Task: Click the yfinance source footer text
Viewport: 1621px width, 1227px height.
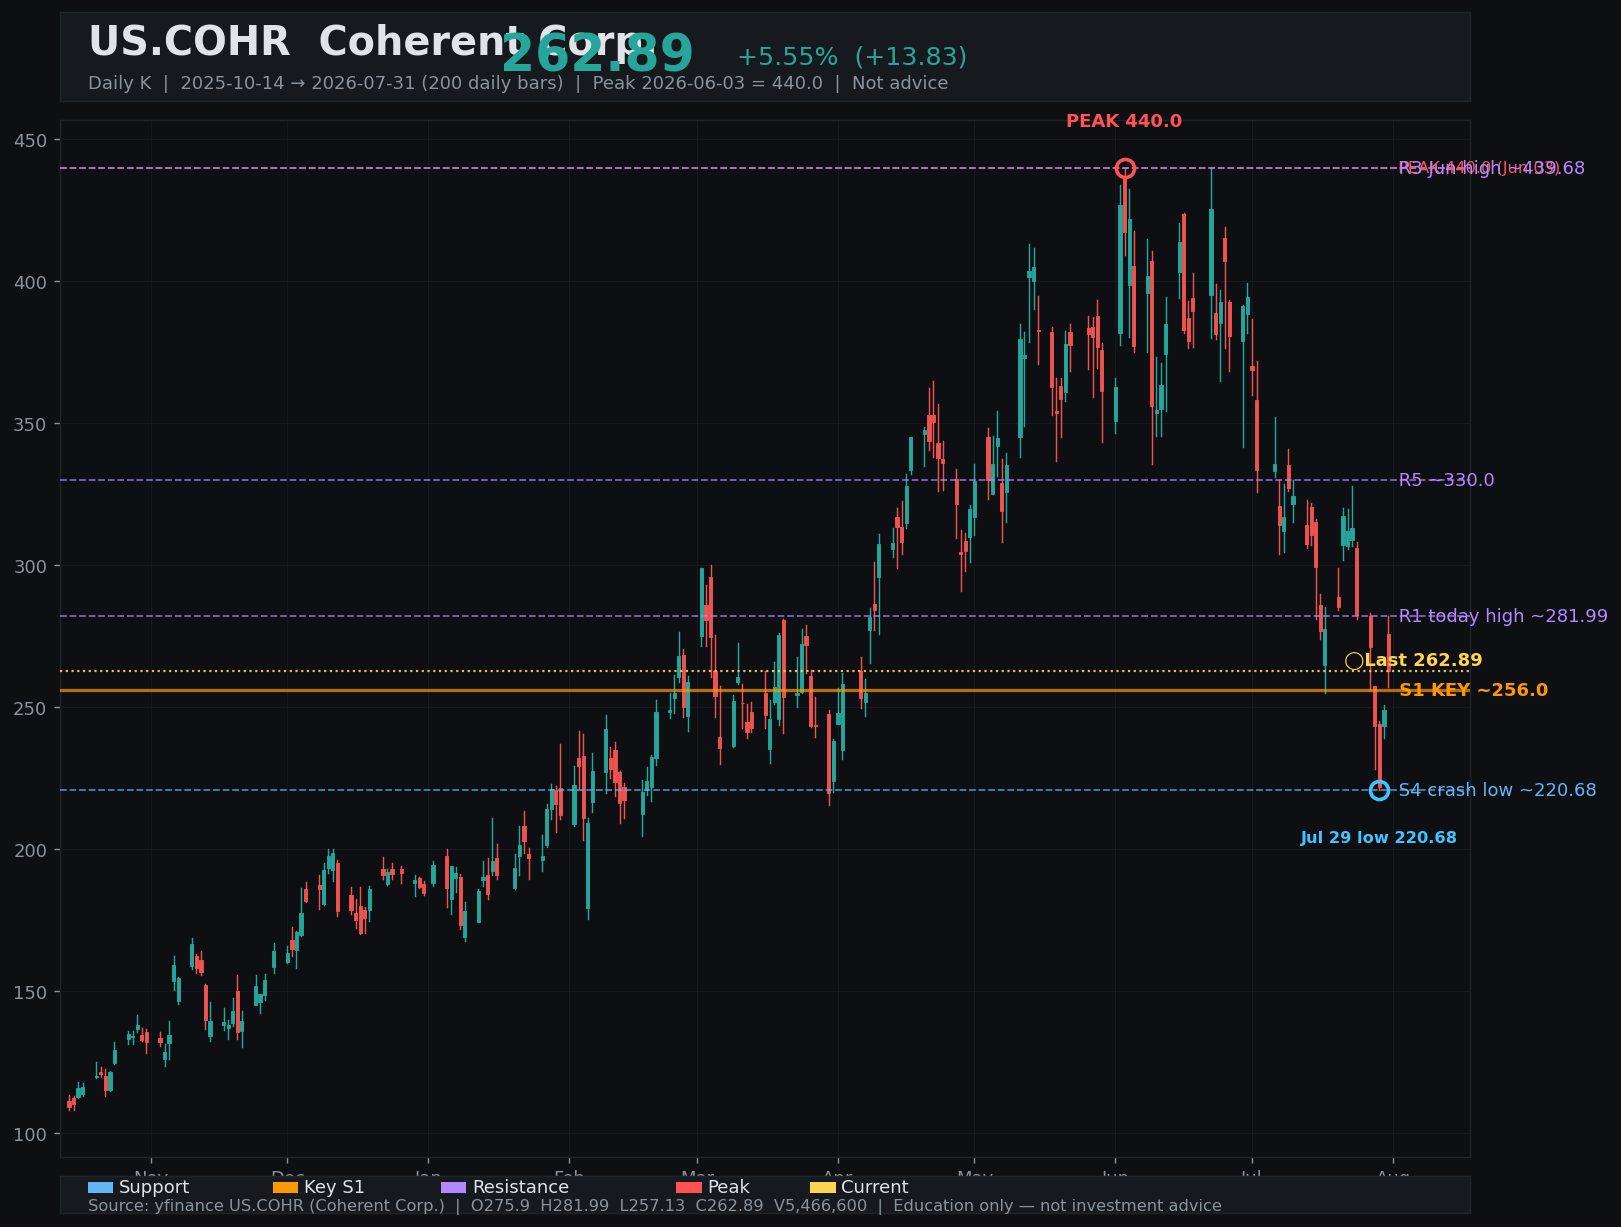Action: pos(266,1206)
